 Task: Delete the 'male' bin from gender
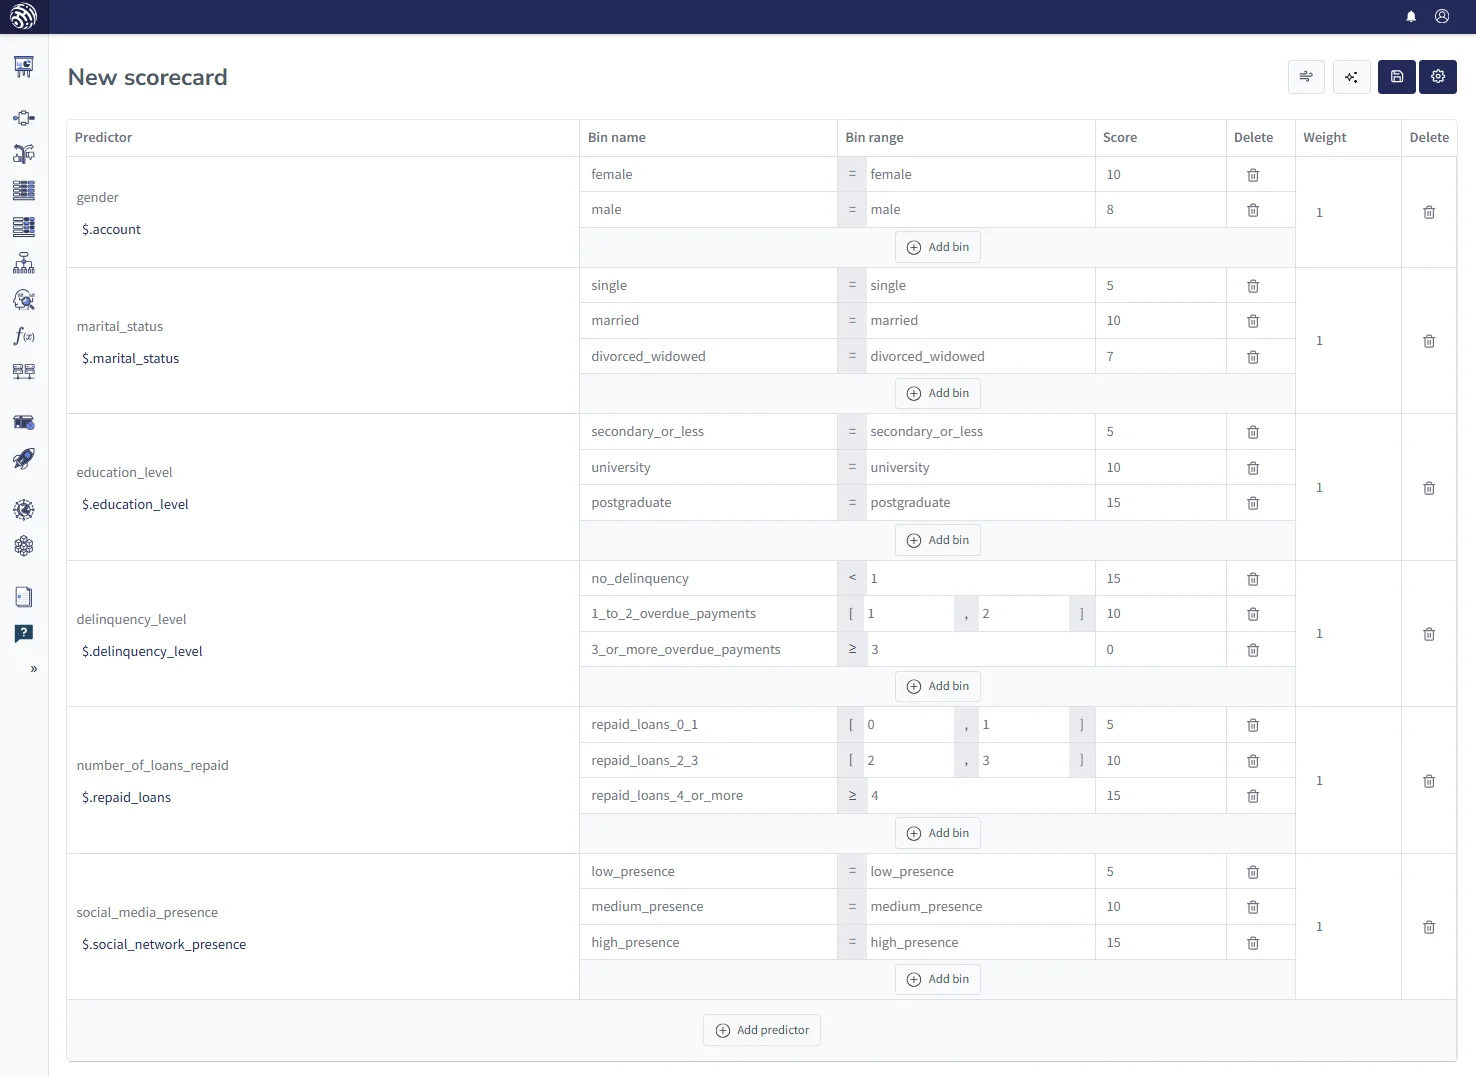1253,210
